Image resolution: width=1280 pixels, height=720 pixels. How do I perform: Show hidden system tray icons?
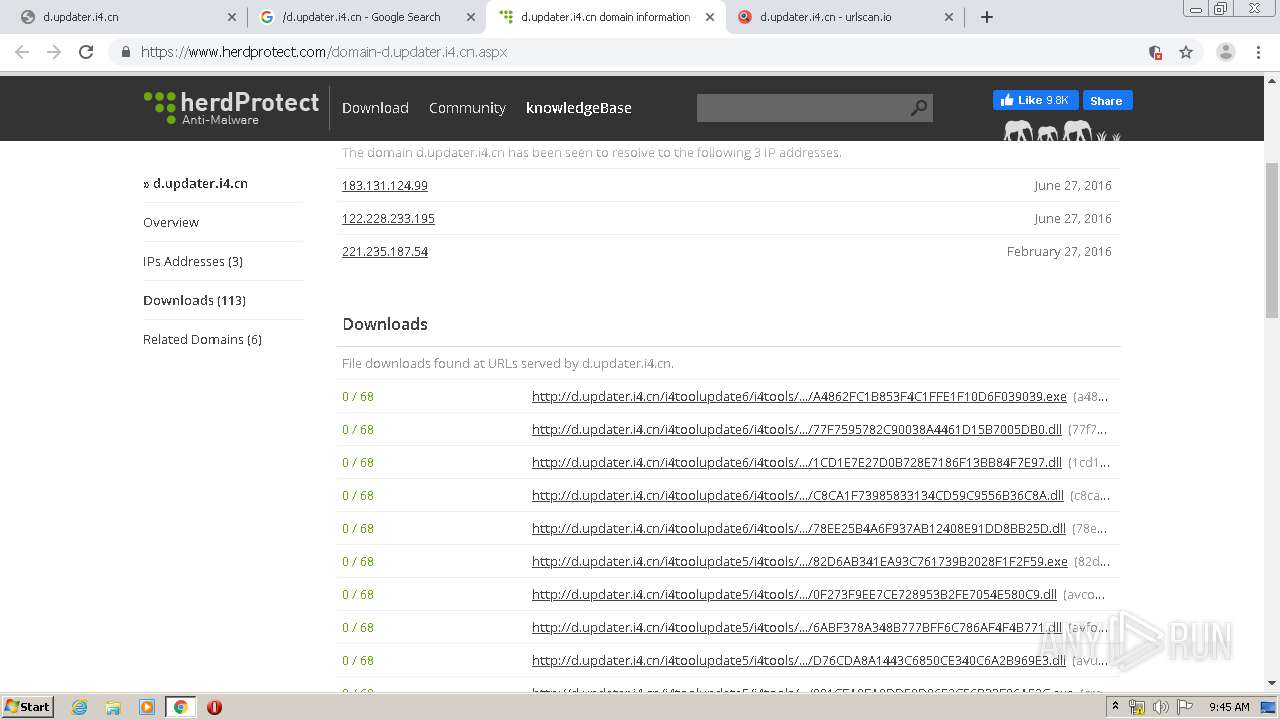[1115, 707]
